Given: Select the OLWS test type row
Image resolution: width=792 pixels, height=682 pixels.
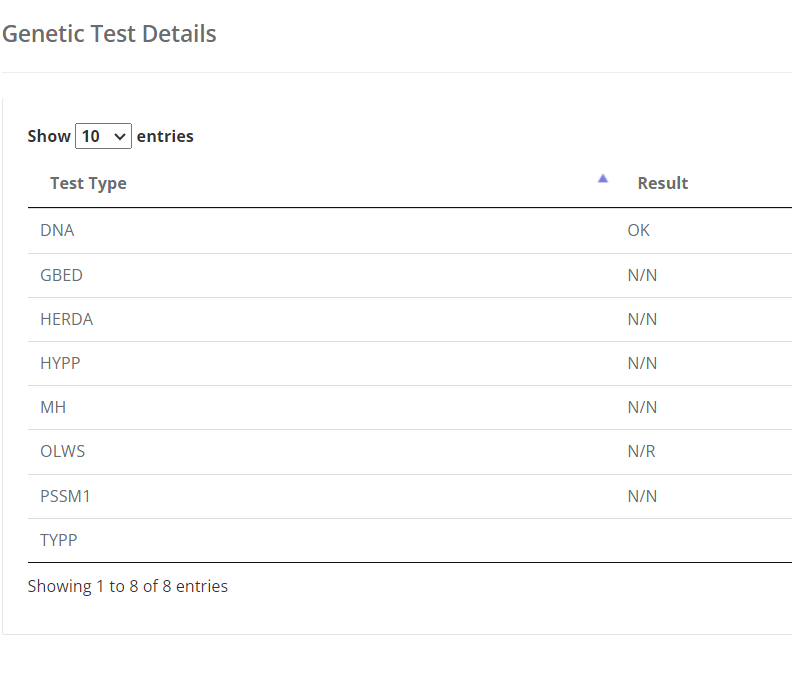Looking at the screenshot, I should pyautogui.click(x=410, y=451).
